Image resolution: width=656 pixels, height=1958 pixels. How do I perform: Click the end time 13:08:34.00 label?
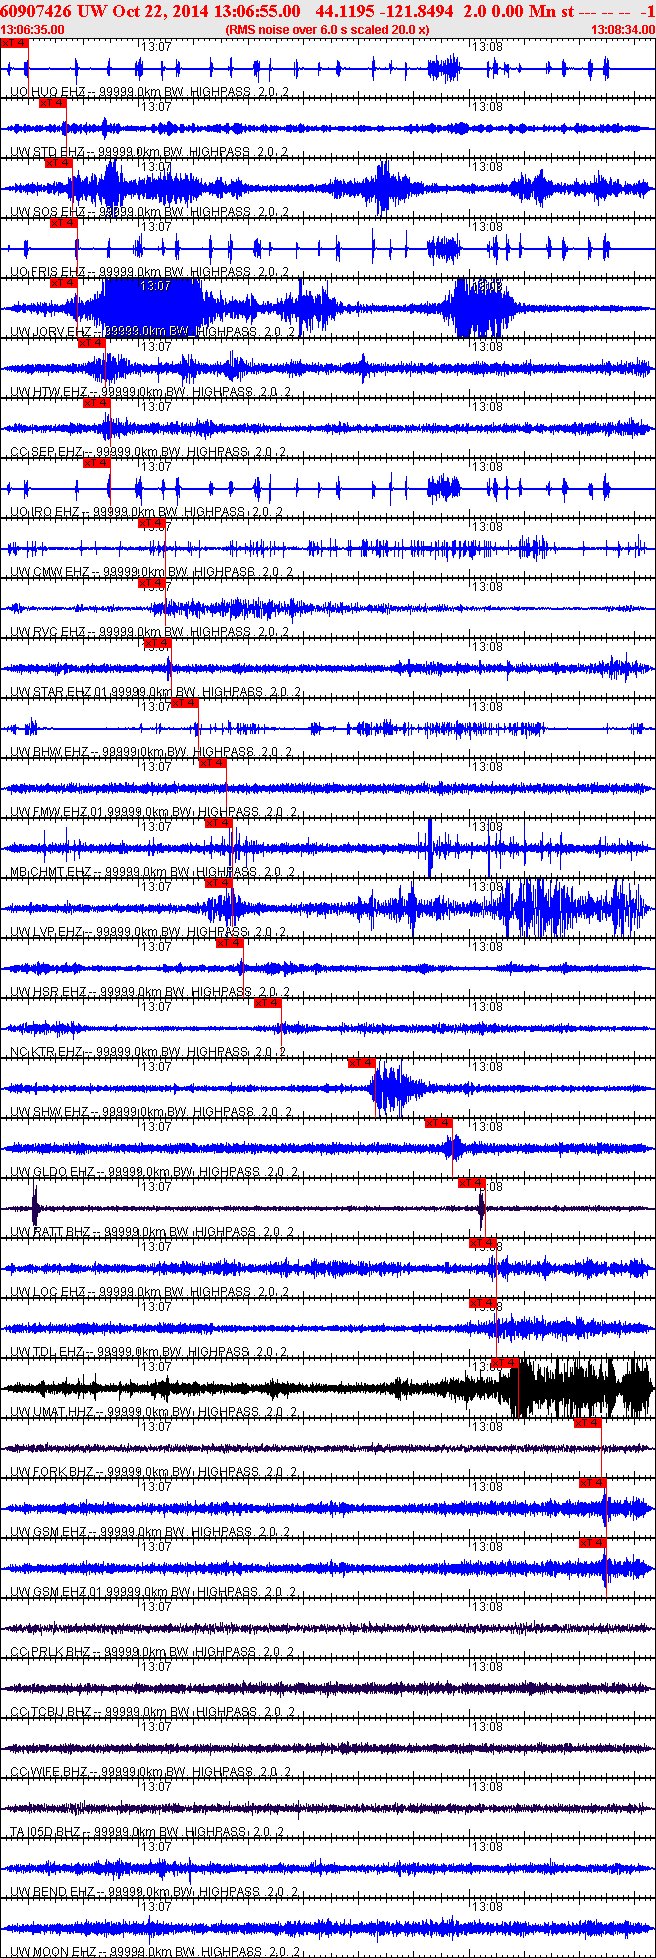622,30
